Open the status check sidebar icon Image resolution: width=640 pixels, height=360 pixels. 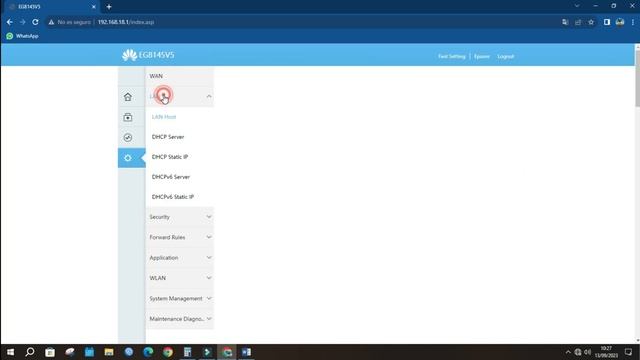coord(128,138)
